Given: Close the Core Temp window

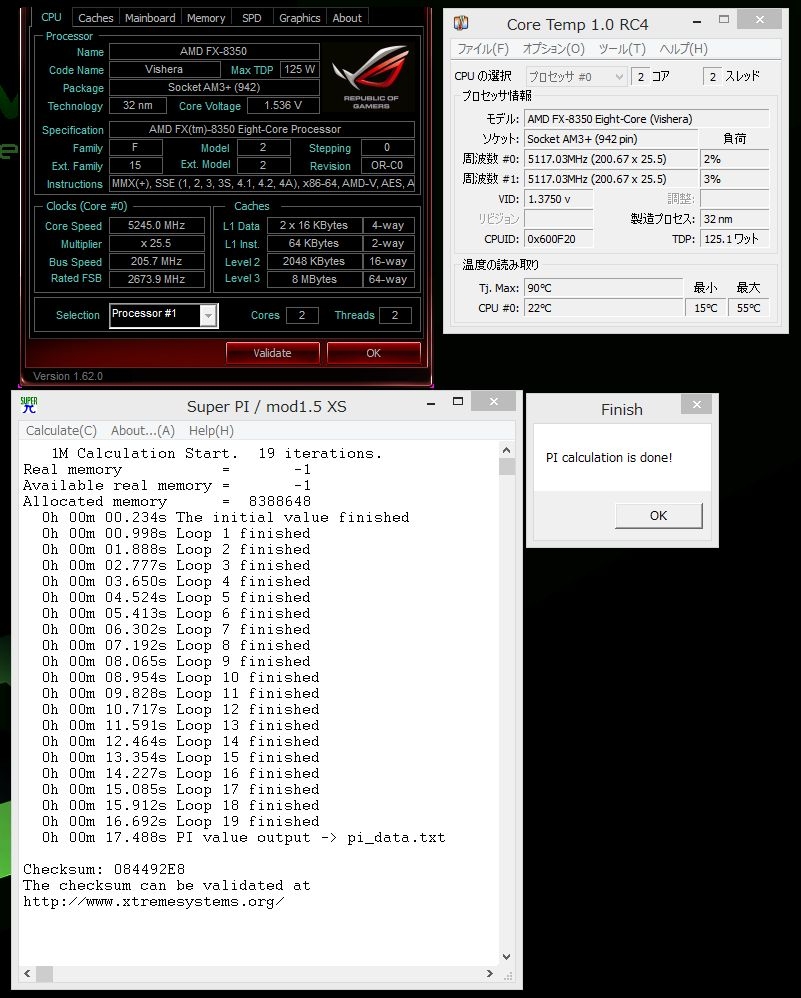Looking at the screenshot, I should point(759,20).
